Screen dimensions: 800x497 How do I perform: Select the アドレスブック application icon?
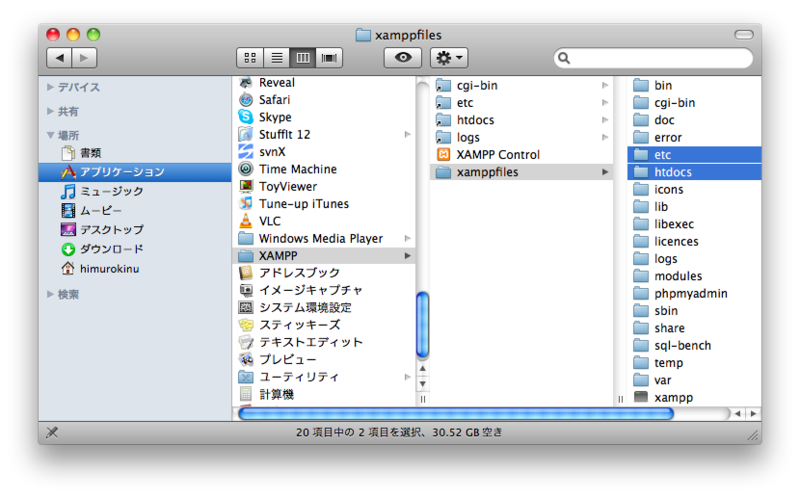pyautogui.click(x=246, y=273)
